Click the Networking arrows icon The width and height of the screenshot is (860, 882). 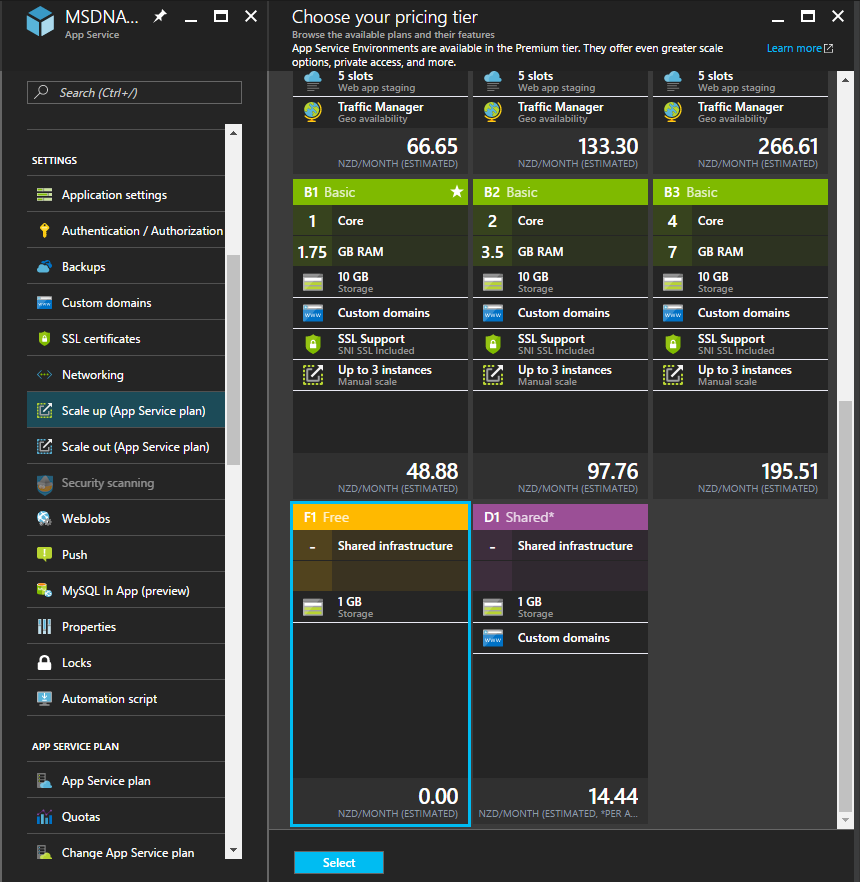(x=44, y=375)
